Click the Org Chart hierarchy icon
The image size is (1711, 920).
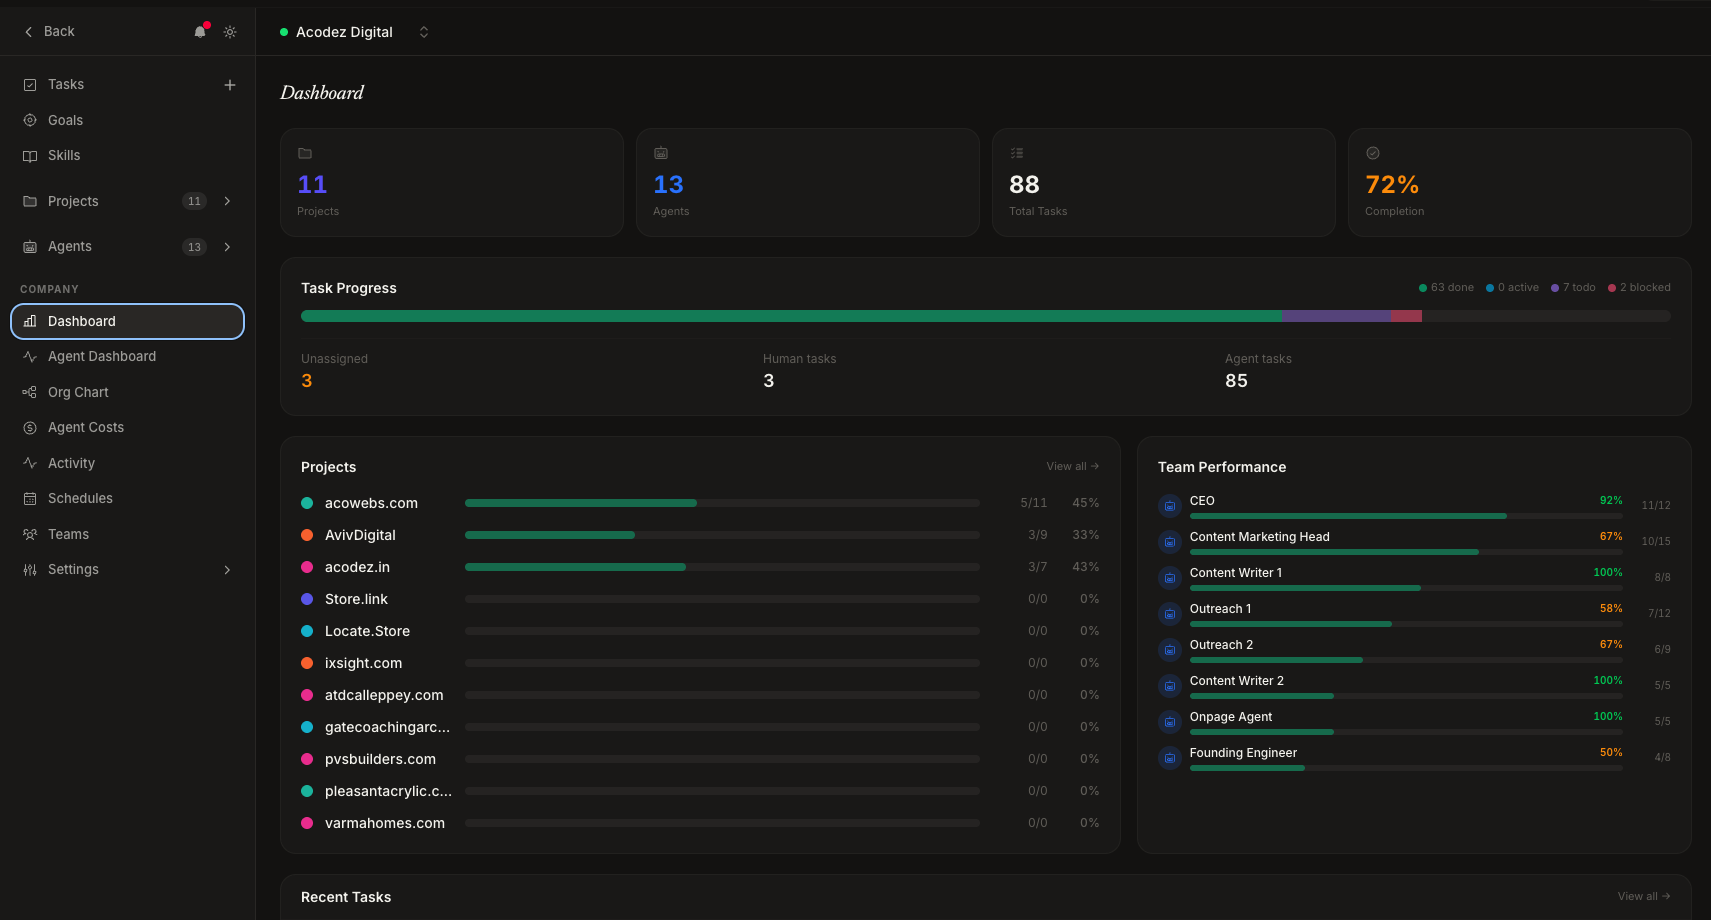tap(30, 392)
